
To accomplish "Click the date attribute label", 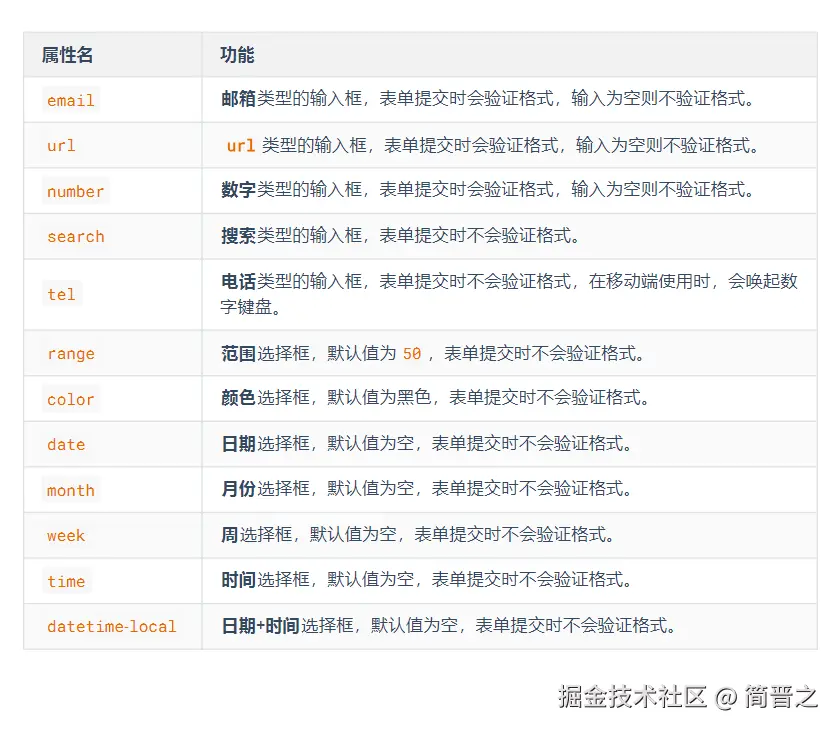I will click(66, 444).
